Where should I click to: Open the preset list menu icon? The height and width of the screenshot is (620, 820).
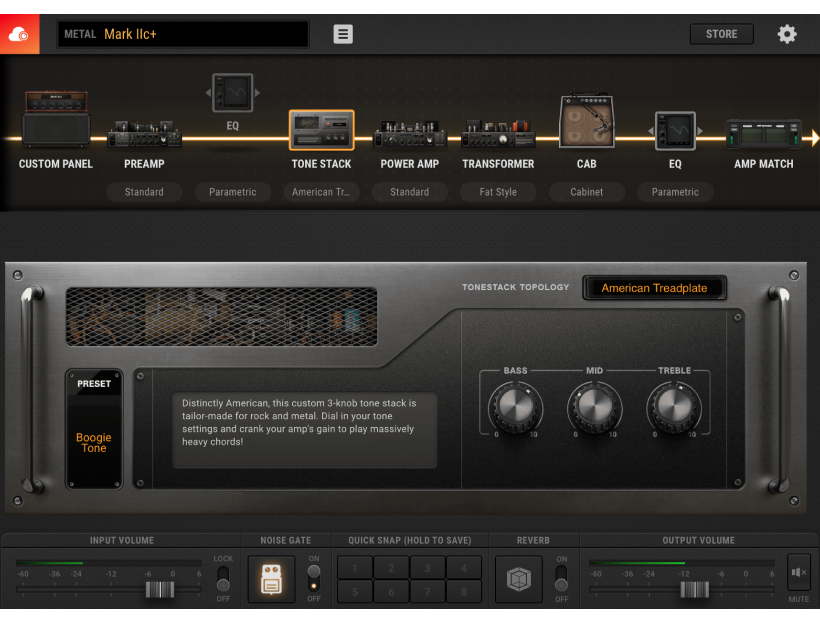coord(343,34)
